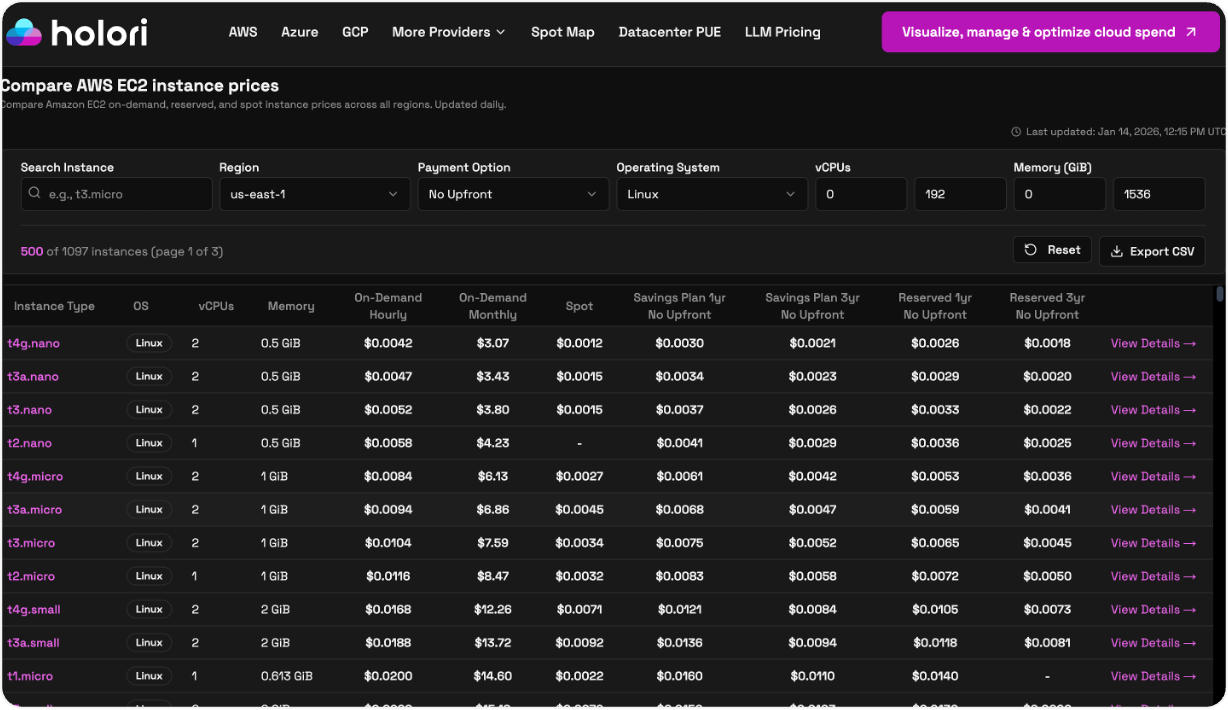Open the Spot Map page
The height and width of the screenshot is (710, 1228).
tap(562, 31)
